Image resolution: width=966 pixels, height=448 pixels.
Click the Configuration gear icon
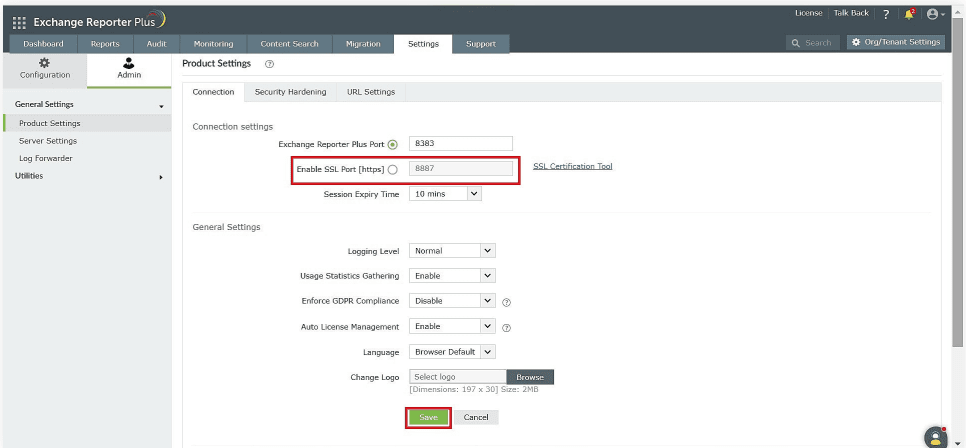coord(44,63)
